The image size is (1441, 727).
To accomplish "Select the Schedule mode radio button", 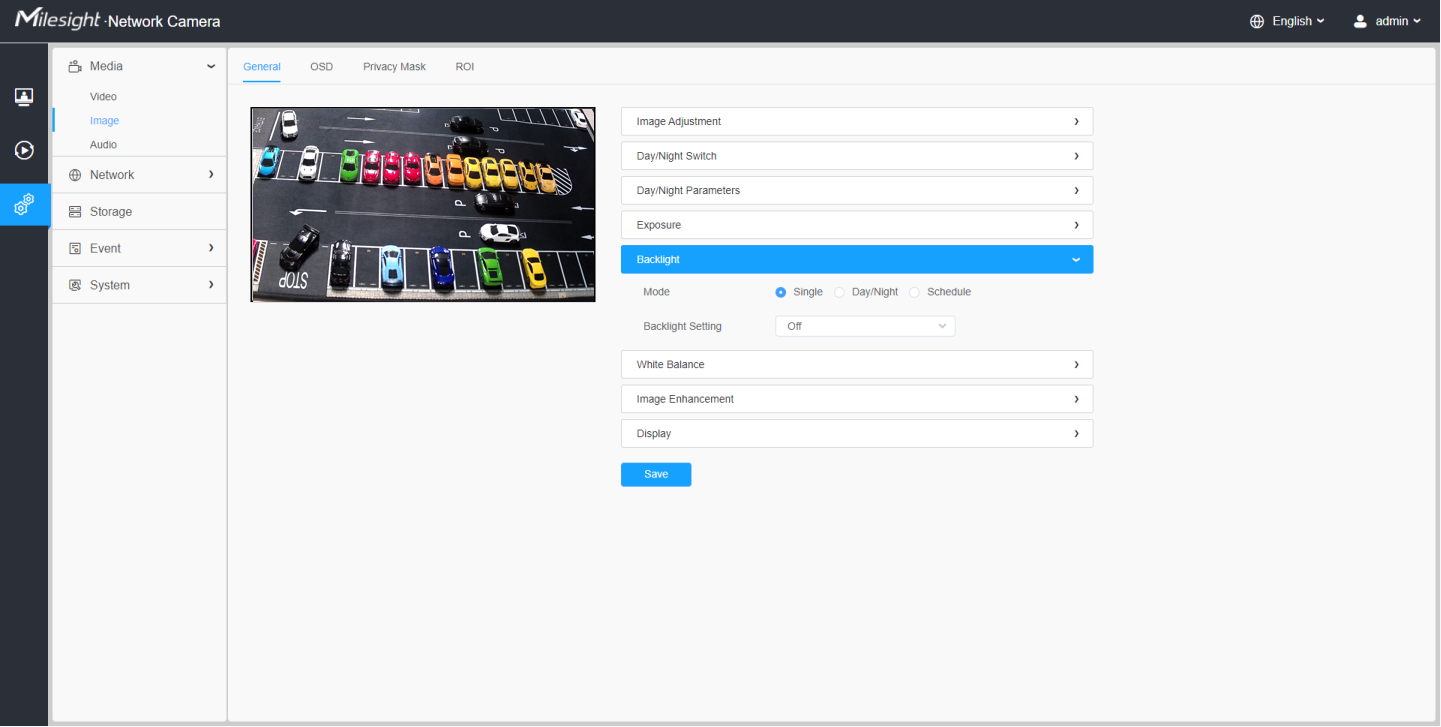I will [914, 292].
